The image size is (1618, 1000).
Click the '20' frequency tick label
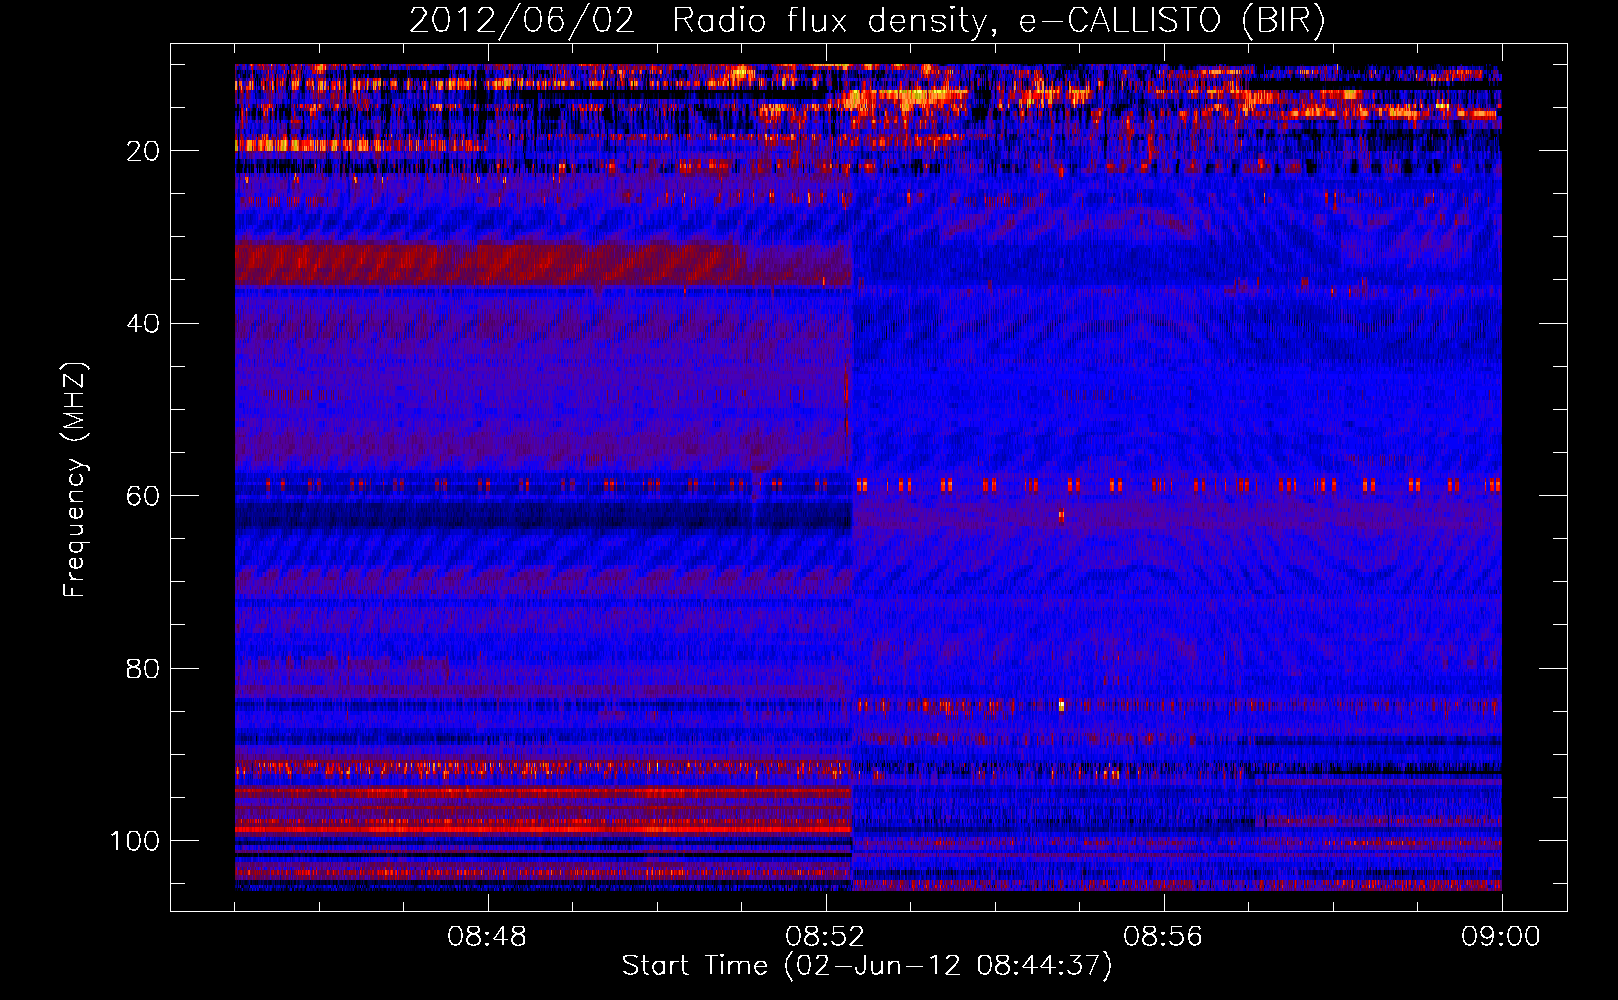[143, 151]
